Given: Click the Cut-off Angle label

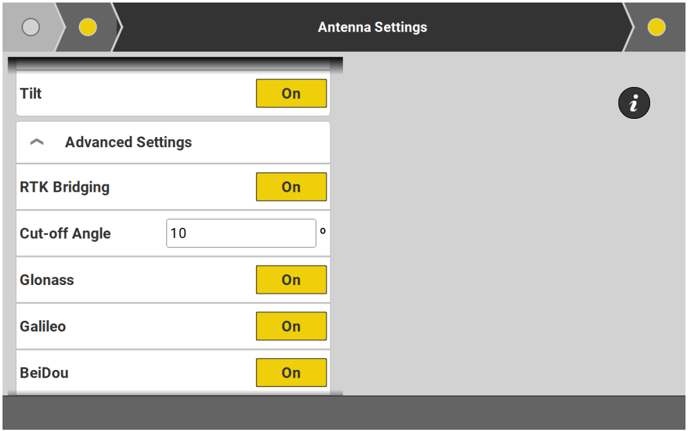Looking at the screenshot, I should click(x=65, y=234).
